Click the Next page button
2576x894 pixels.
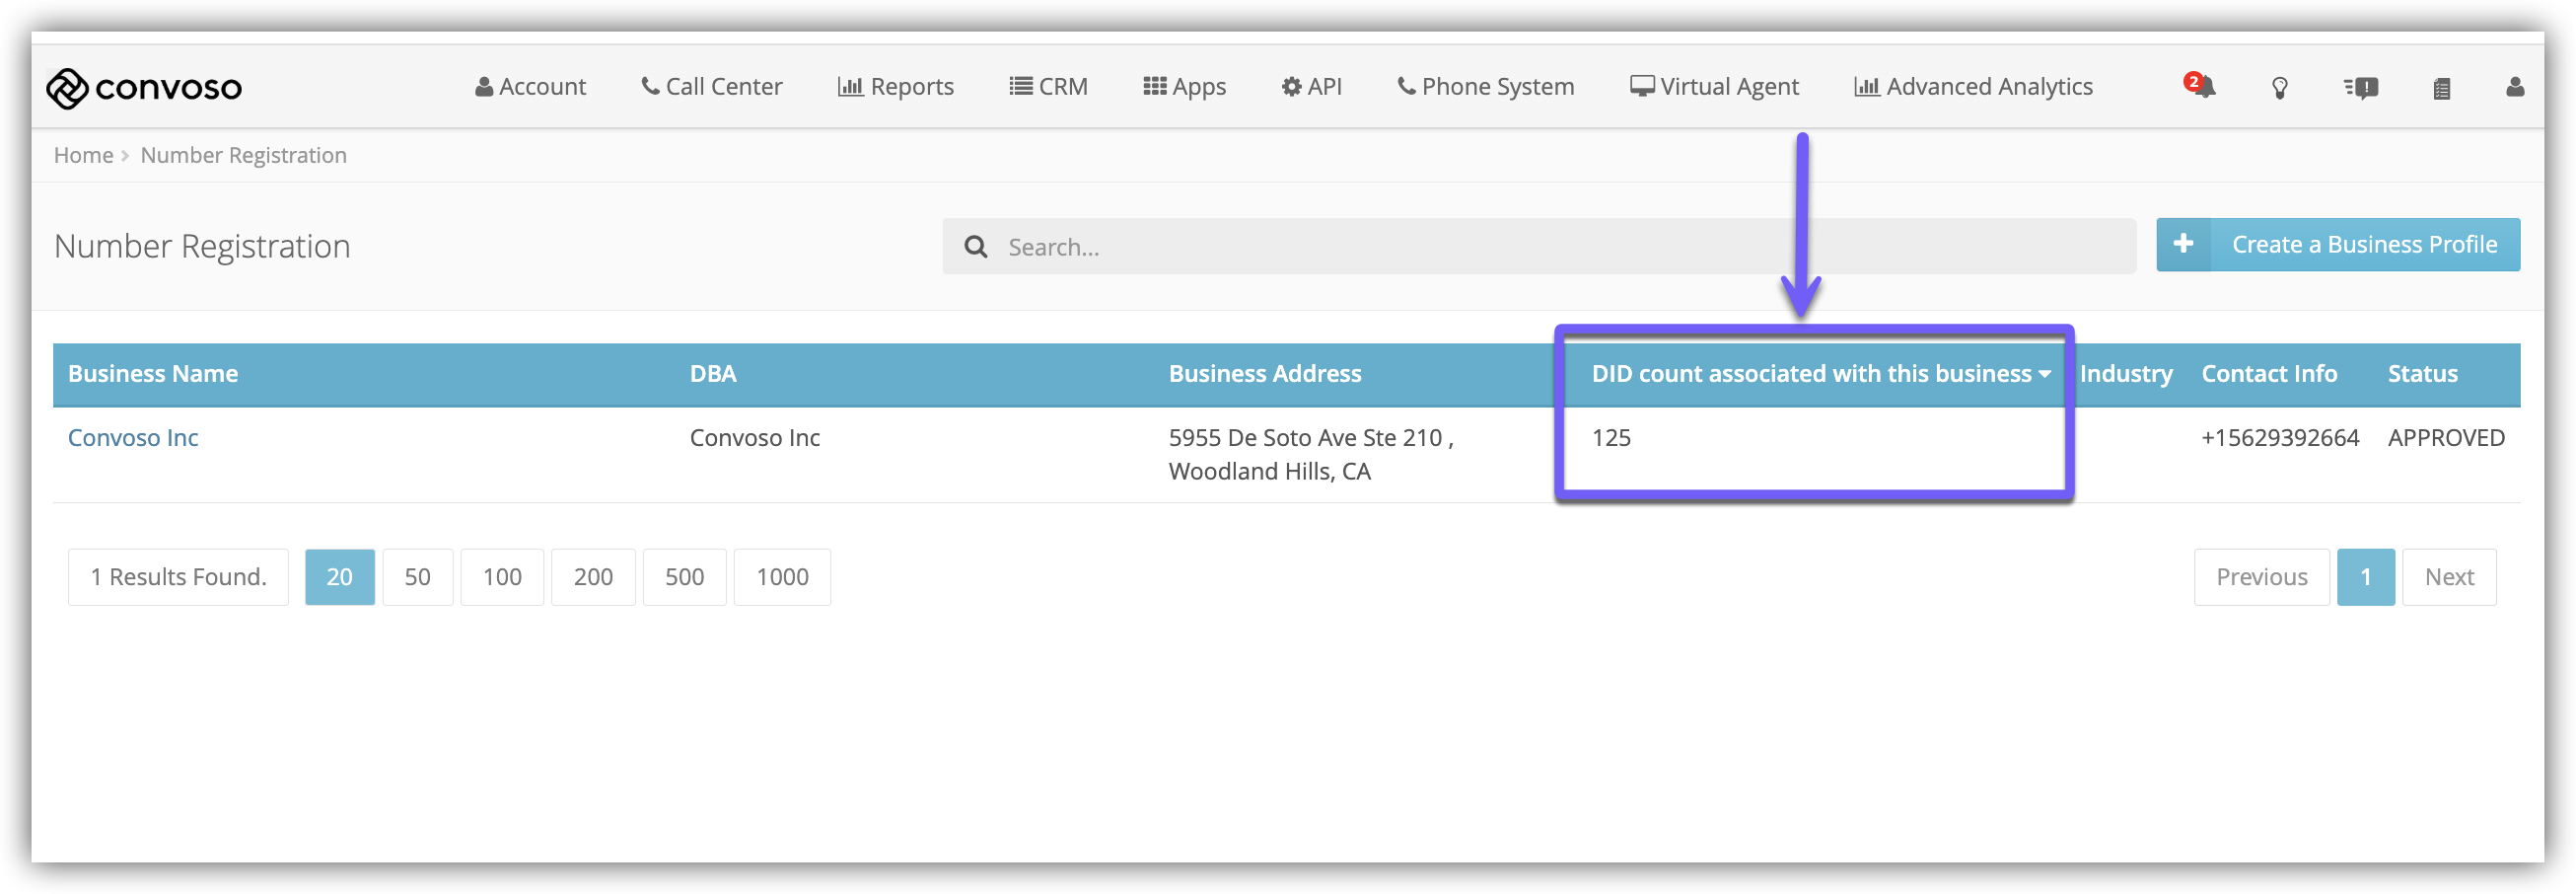[2448, 577]
